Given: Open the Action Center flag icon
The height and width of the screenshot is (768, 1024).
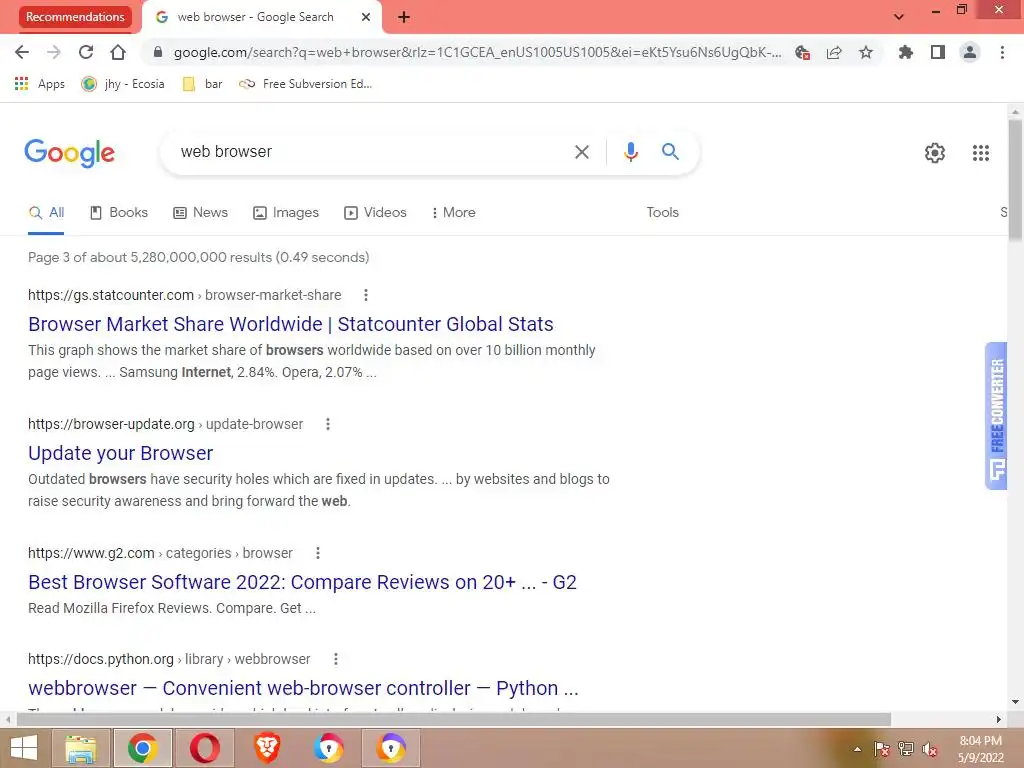Looking at the screenshot, I should (882, 749).
